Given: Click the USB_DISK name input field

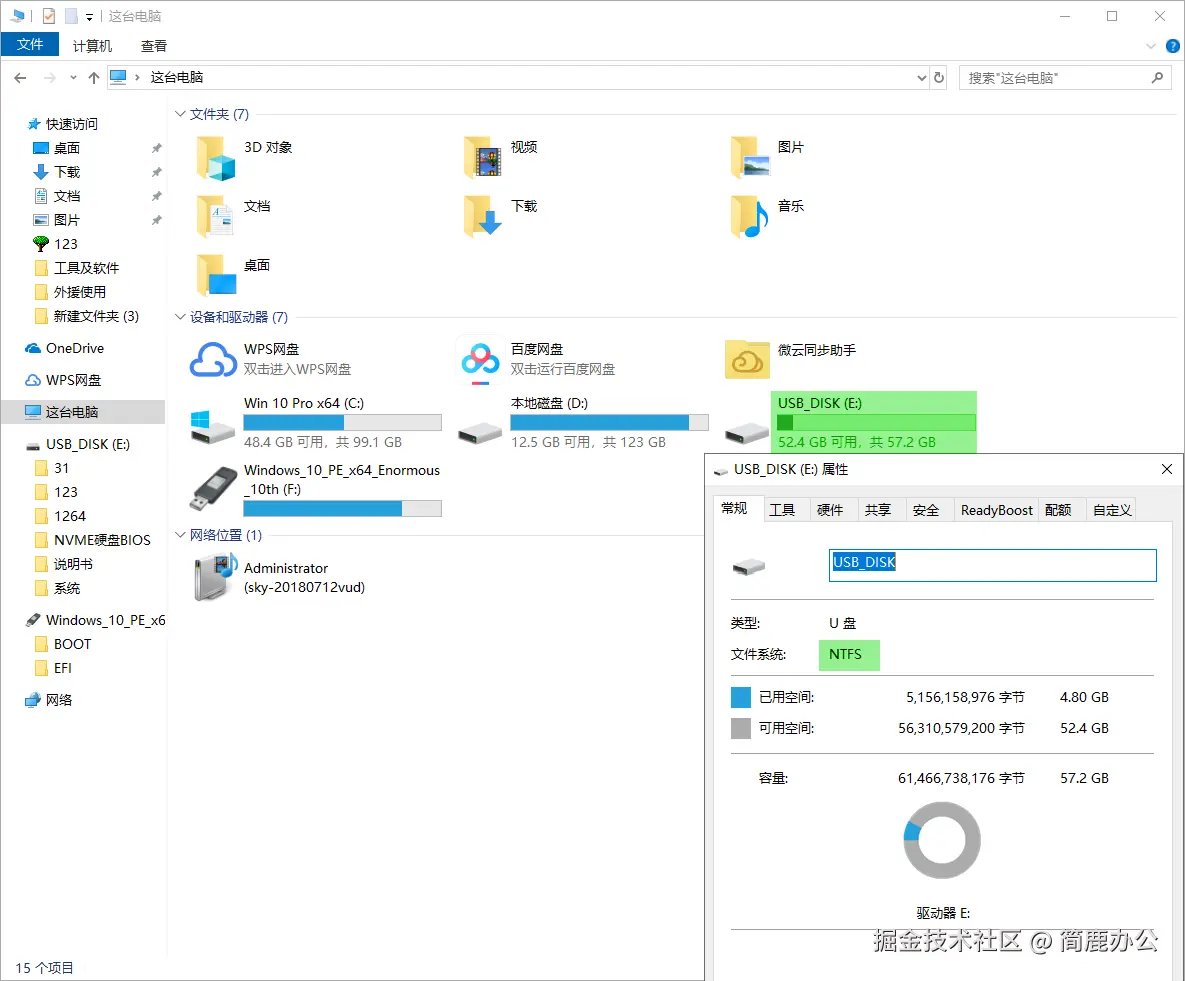Looking at the screenshot, I should tap(991, 564).
